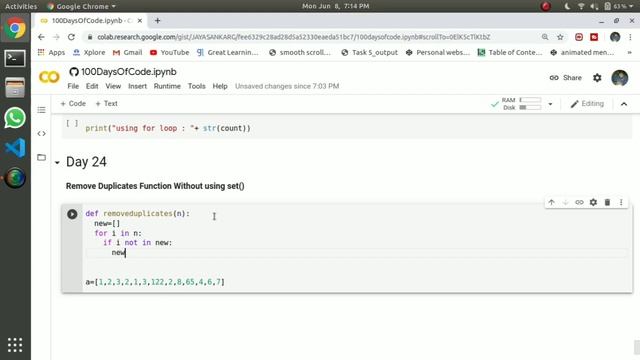Click the Share button
This screenshot has width=640, height=360.
tap(566, 78)
